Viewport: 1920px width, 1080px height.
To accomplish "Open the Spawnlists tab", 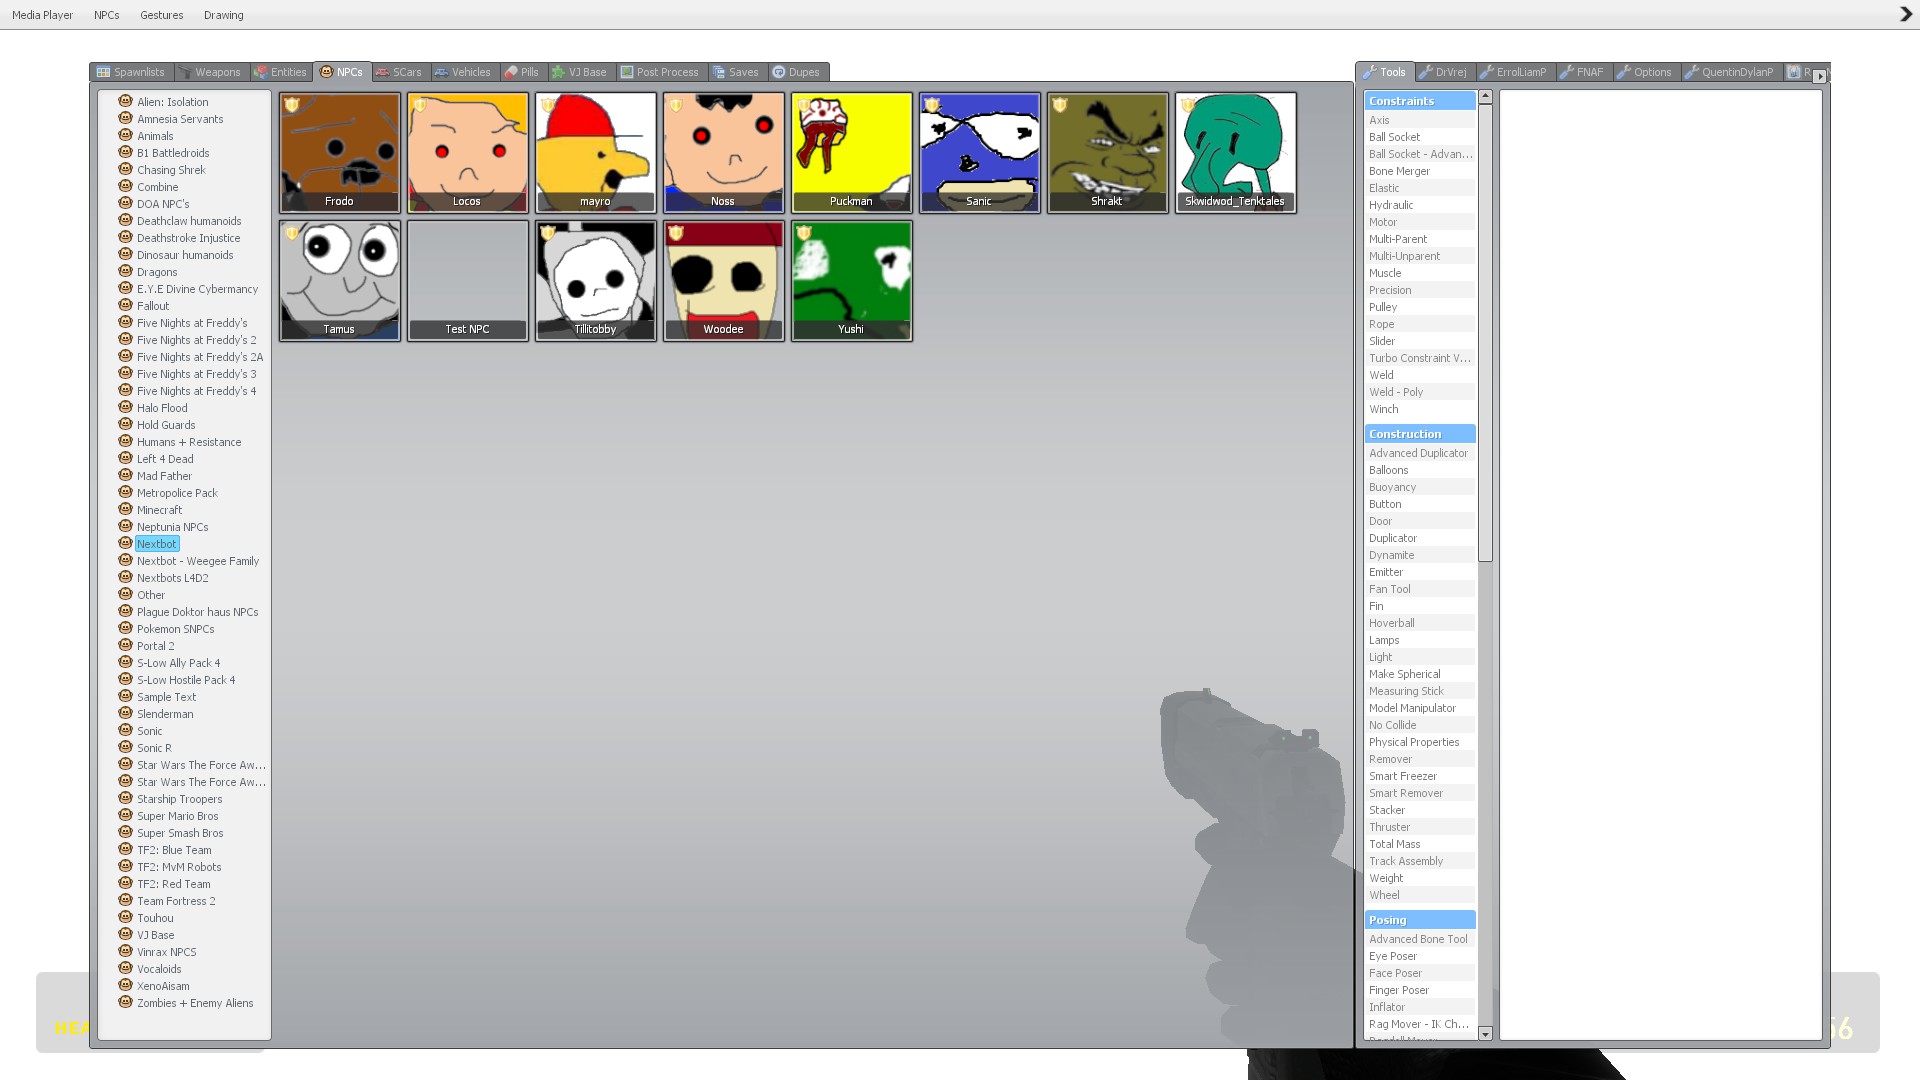I will pyautogui.click(x=131, y=72).
